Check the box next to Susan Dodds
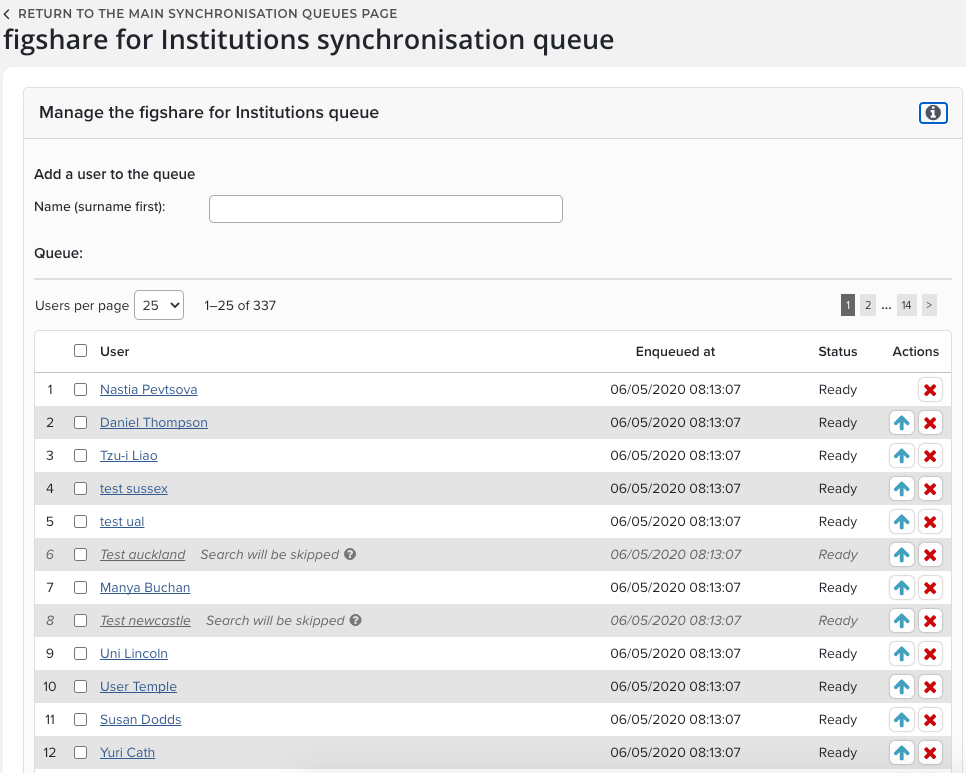Viewport: 966px width, 773px height. 81,720
